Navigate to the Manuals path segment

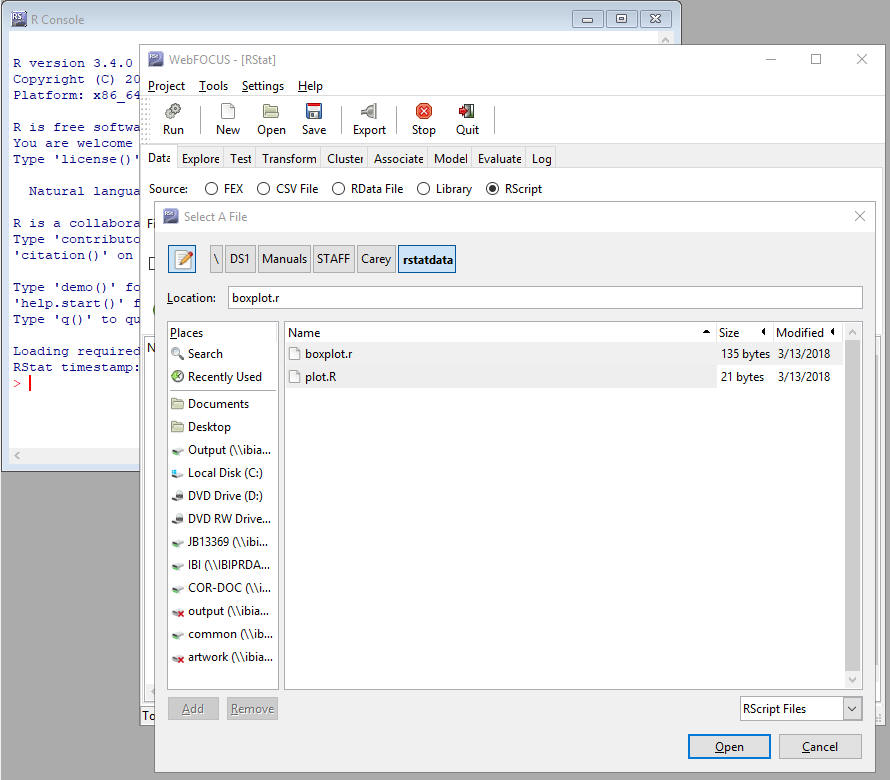click(284, 259)
